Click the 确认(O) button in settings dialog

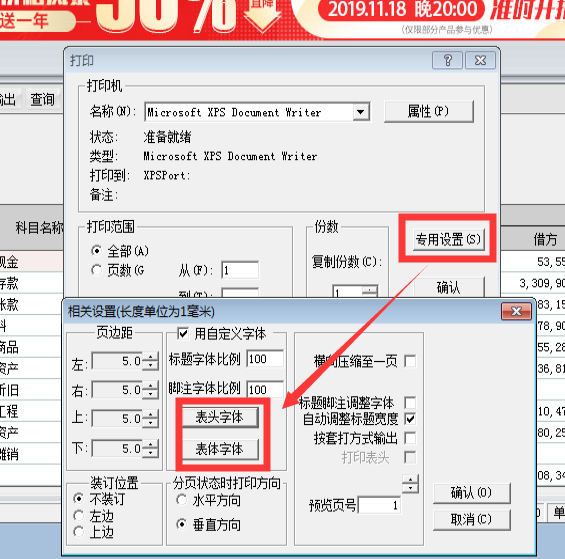[472, 493]
